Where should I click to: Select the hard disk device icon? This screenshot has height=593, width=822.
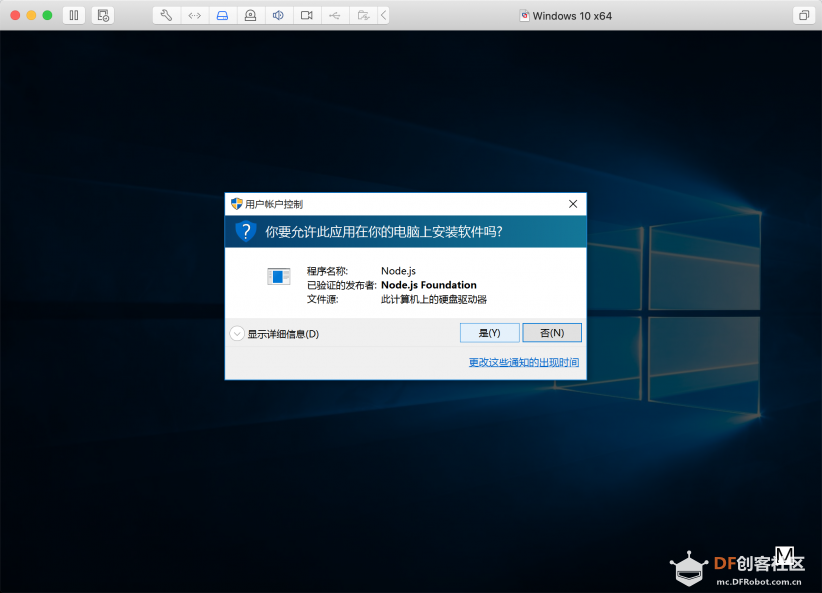[x=222, y=15]
